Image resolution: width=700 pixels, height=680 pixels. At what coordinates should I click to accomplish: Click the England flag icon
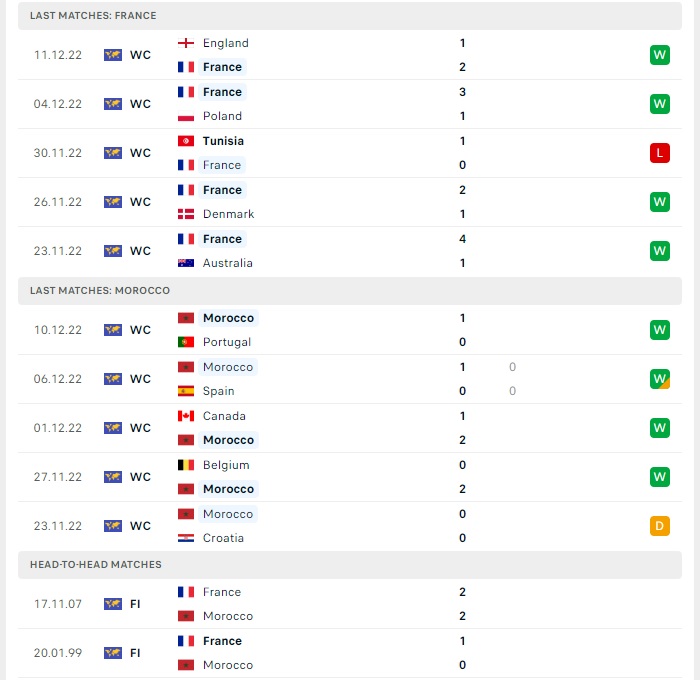(x=186, y=43)
